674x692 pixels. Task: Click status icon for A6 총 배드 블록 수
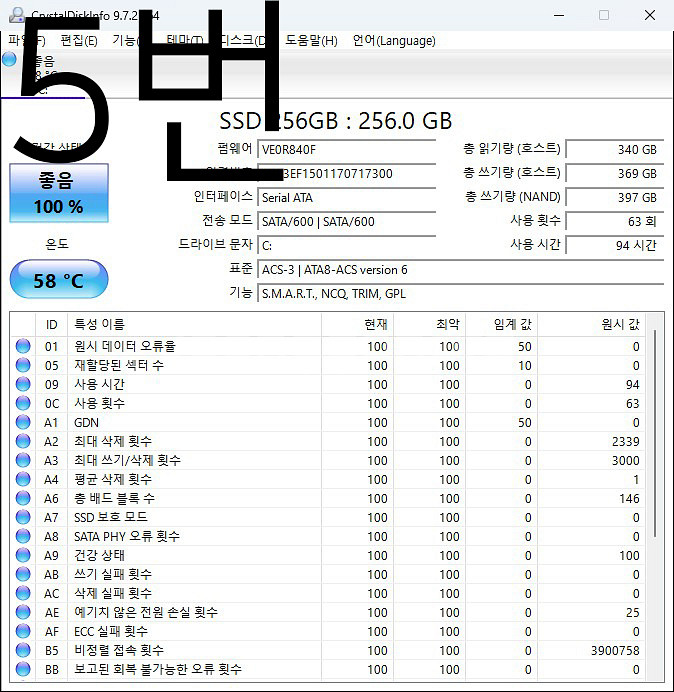(23, 498)
